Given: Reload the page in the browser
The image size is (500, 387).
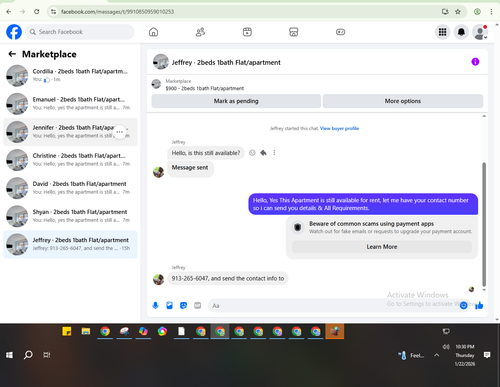Looking at the screenshot, I should pos(37,12).
